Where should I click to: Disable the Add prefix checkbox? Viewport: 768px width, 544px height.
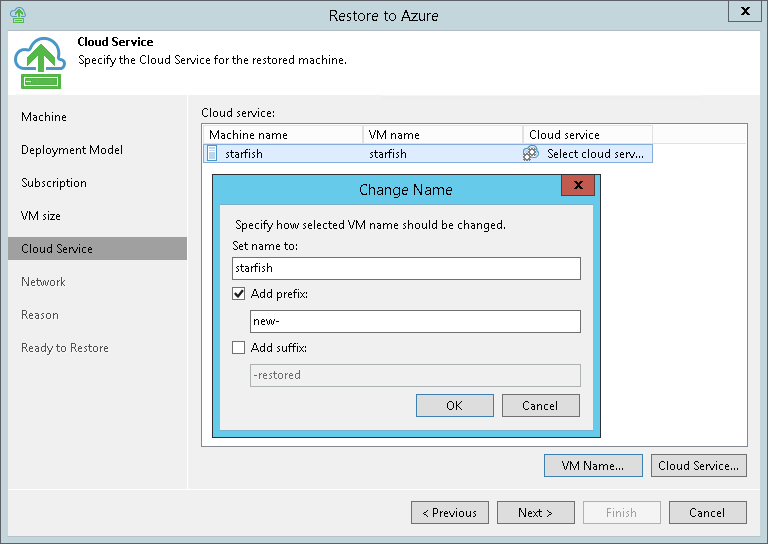point(239,294)
